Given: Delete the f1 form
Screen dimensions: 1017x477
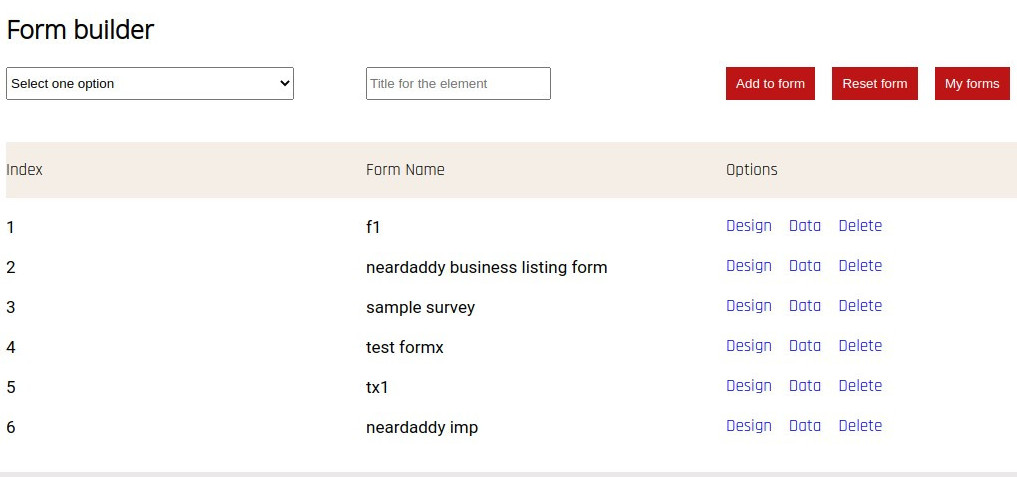Looking at the screenshot, I should point(860,226).
